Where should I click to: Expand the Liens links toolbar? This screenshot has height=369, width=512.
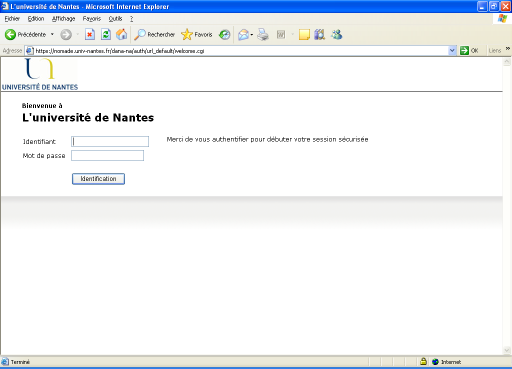495,51
